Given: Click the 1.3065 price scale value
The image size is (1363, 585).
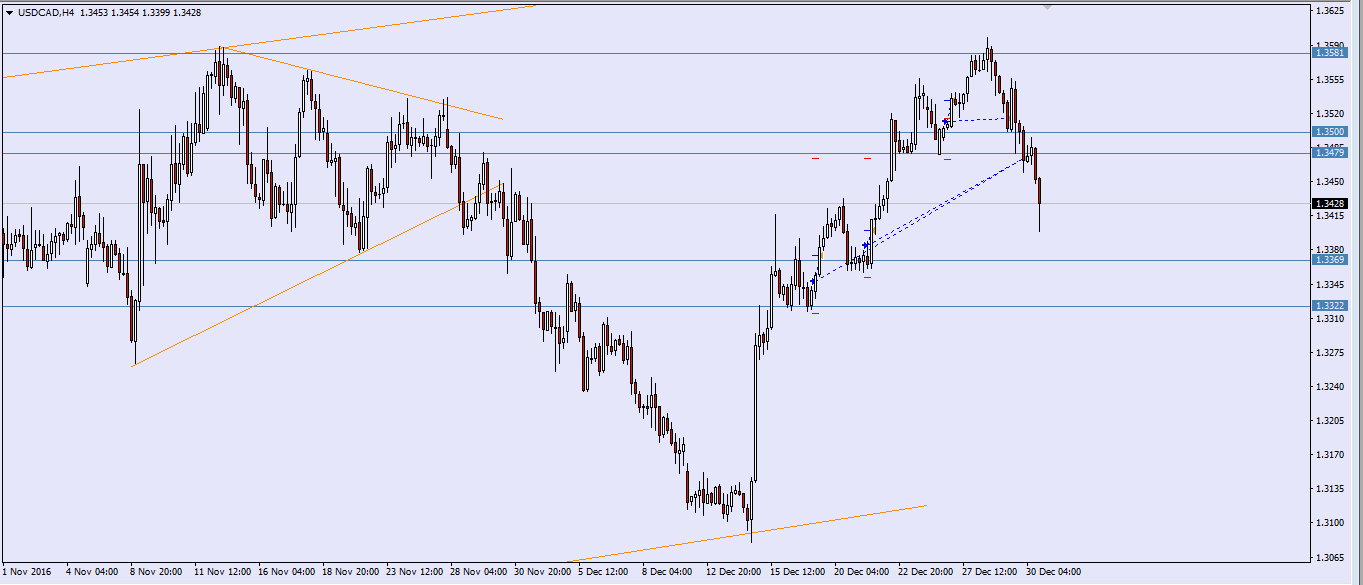Looking at the screenshot, I should (x=1330, y=557).
